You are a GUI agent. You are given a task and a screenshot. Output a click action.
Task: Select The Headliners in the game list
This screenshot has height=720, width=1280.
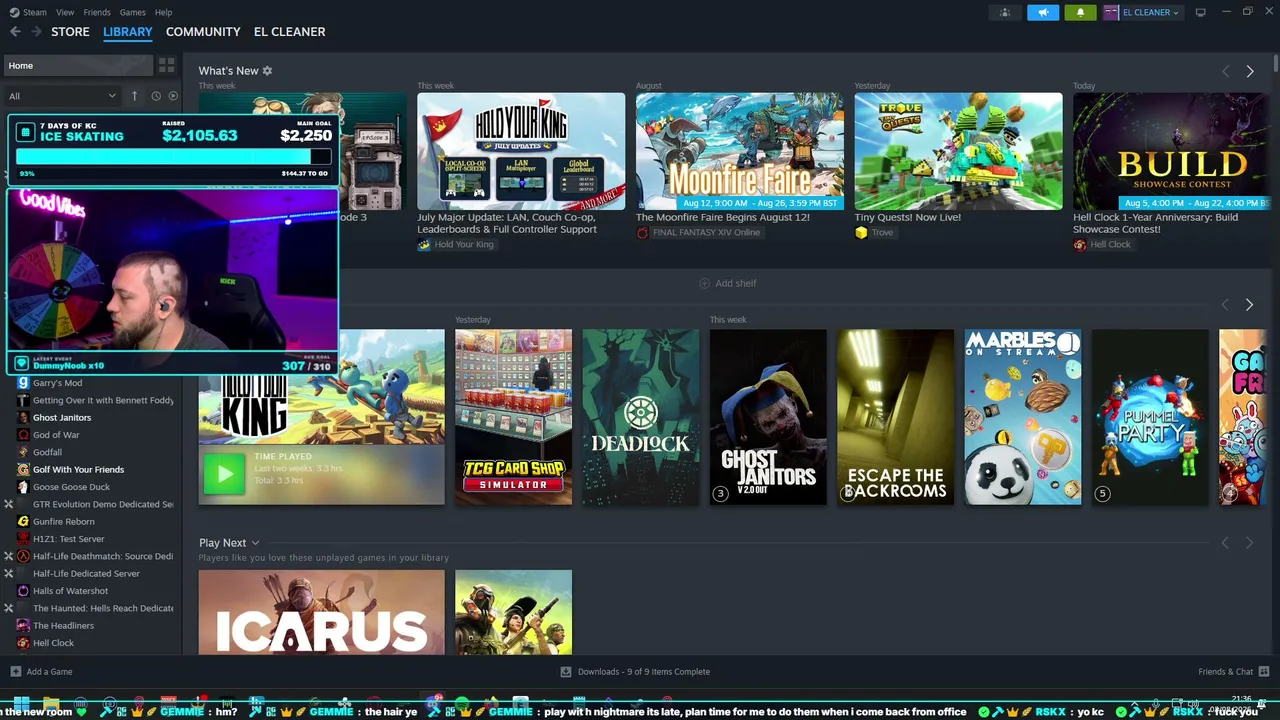pyautogui.click(x=63, y=626)
